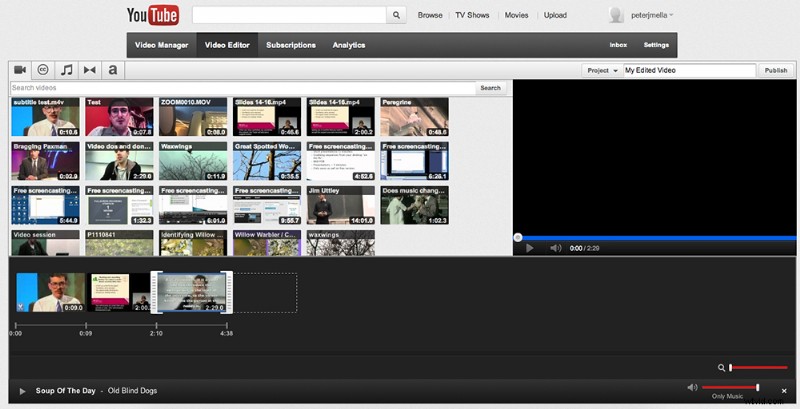Open the text 'a' tab icon
This screenshot has height=409, width=800.
point(113,70)
